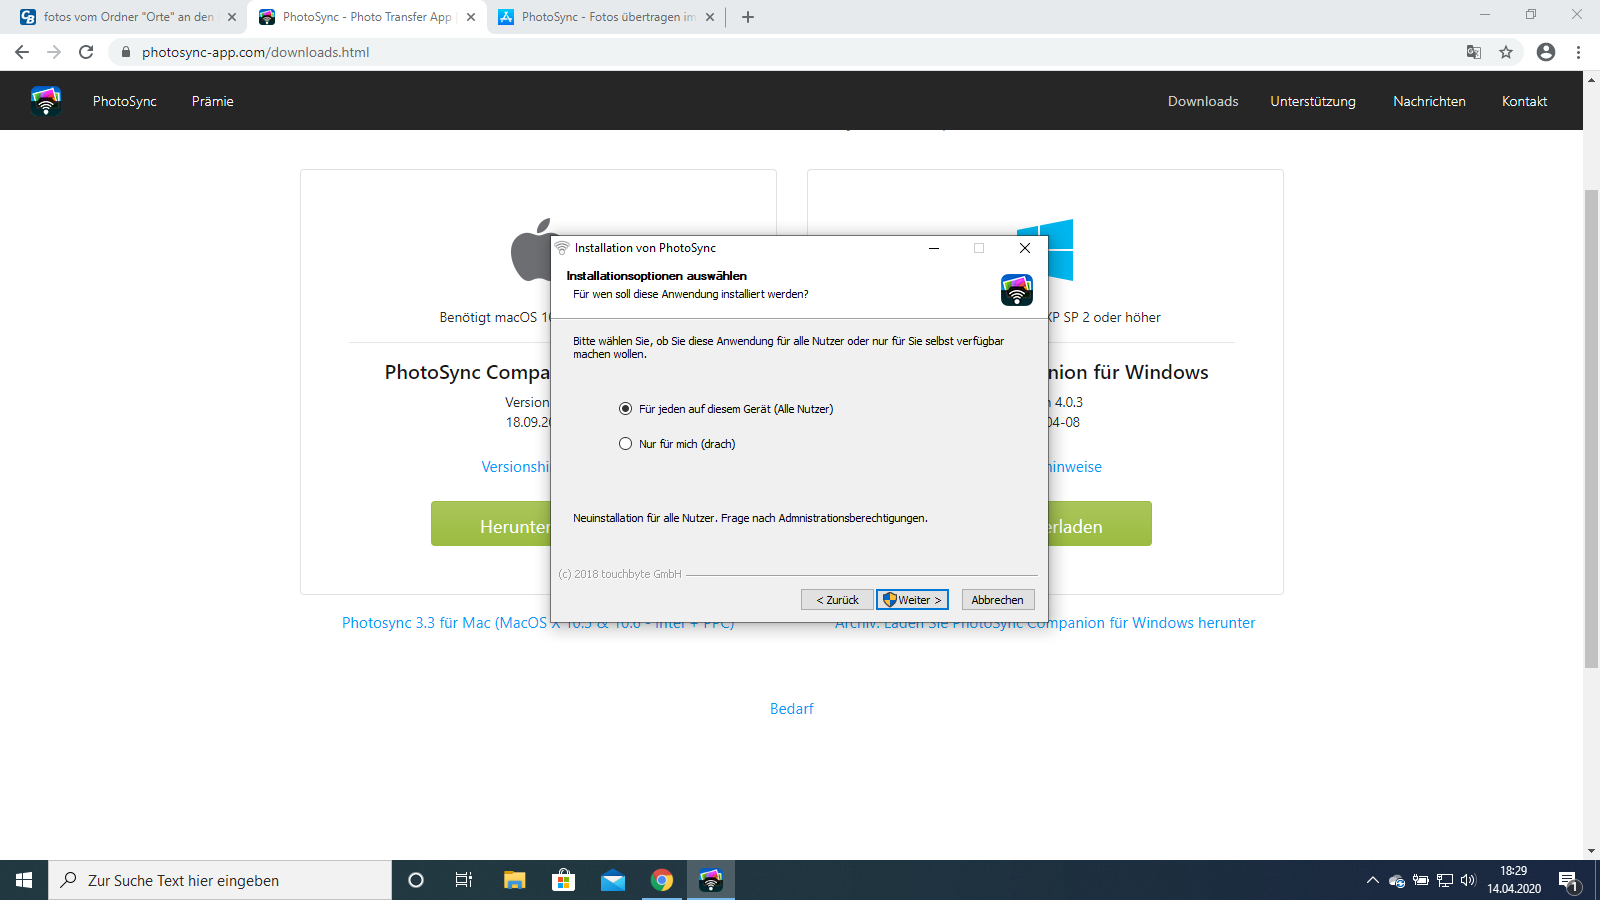
Task: Switch to PhotoSync installer in taskbar
Action: (711, 880)
